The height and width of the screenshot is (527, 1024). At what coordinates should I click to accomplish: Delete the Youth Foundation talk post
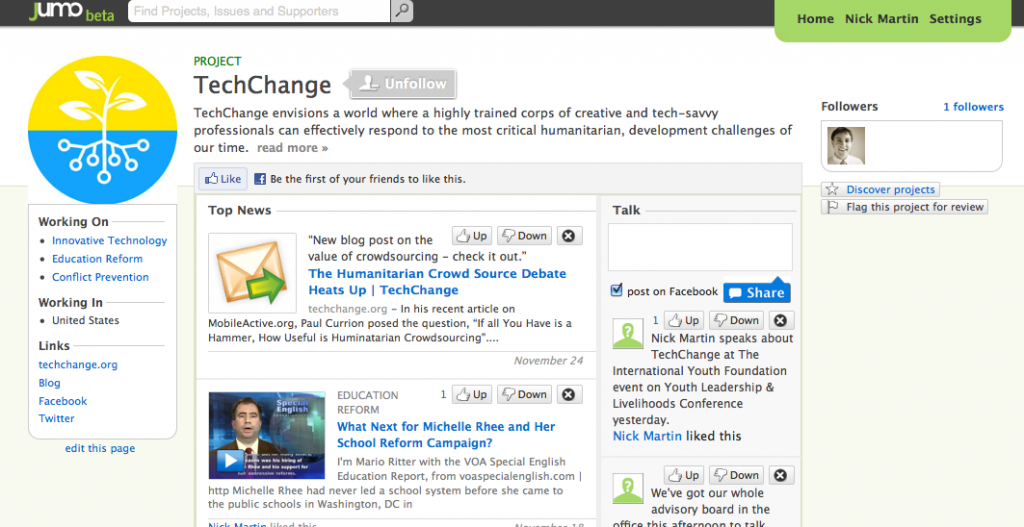(x=781, y=320)
